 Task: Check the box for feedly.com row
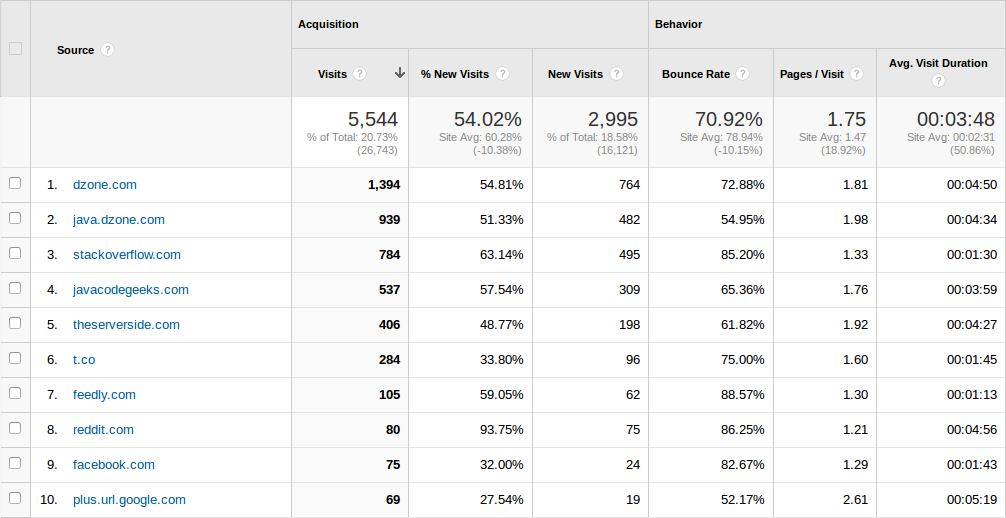15,393
